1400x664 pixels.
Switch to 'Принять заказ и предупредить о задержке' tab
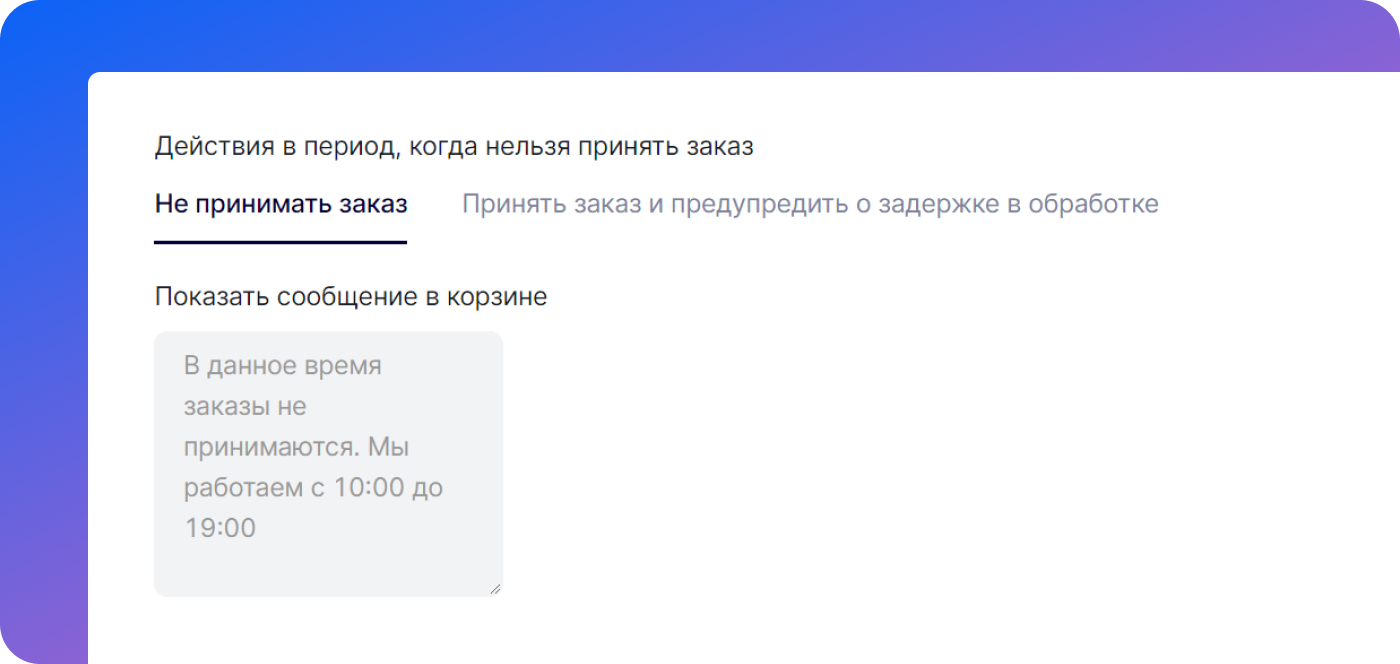coord(809,205)
